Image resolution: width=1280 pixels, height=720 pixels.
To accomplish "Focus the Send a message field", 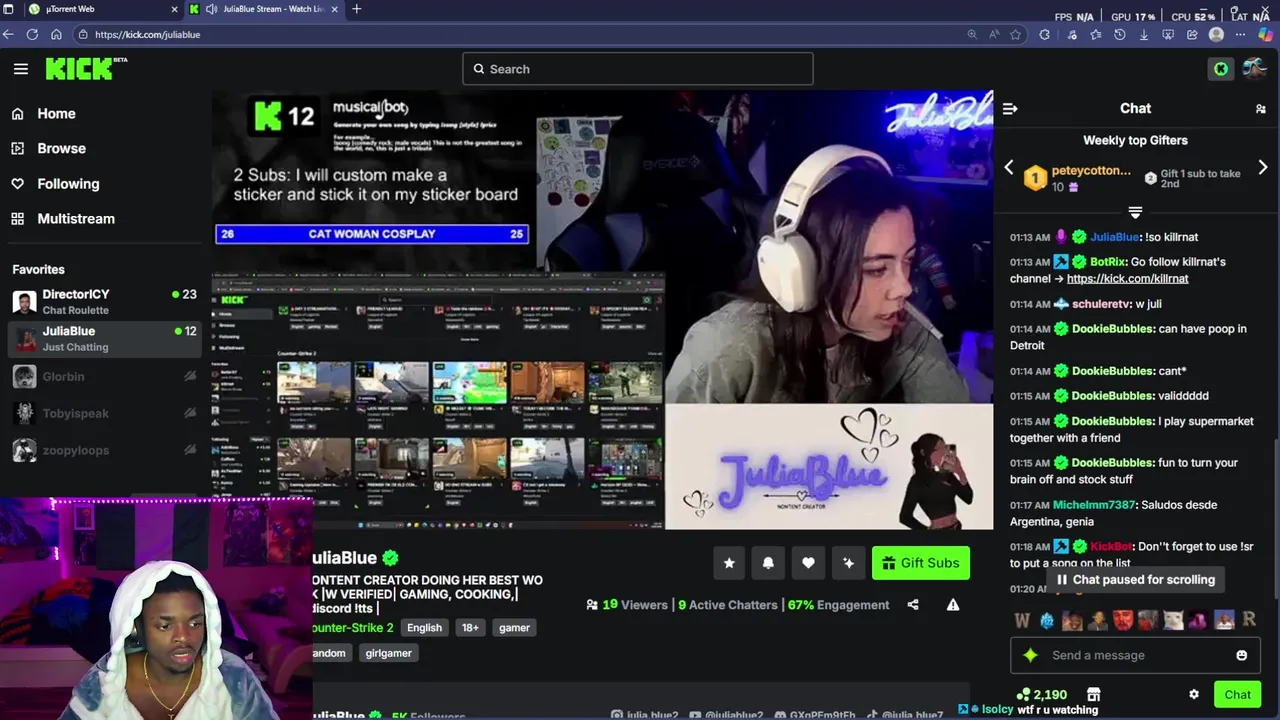I will (1135, 655).
